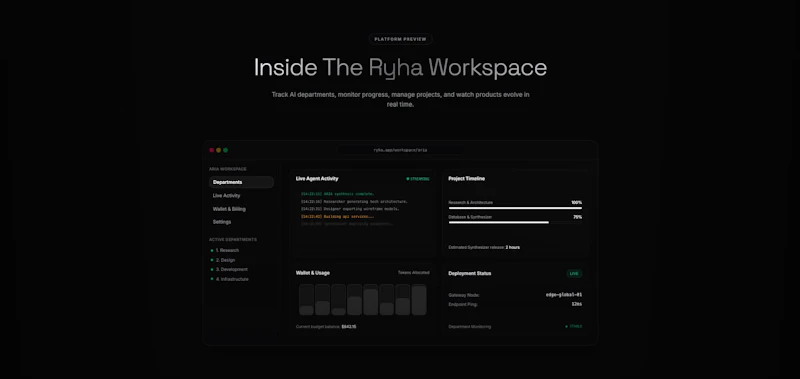
Task: Click the Endpoint Ping label
Action: (x=463, y=305)
